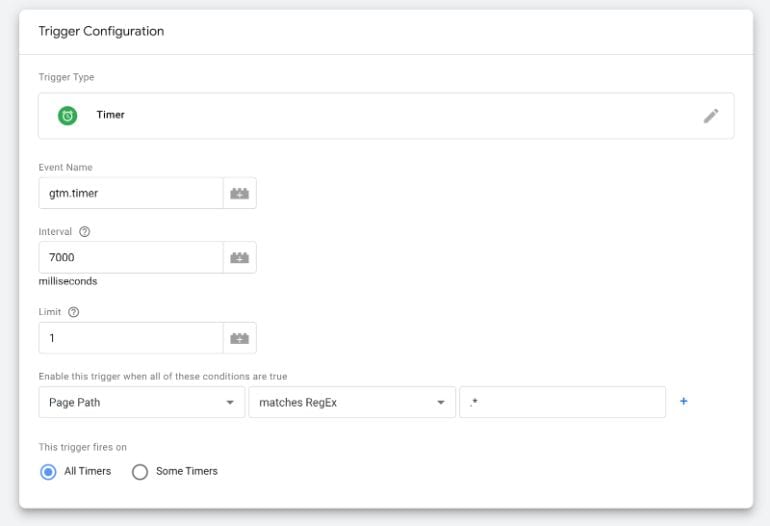Click the Some Timers label text
Image resolution: width=770 pixels, height=526 pixels.
pyautogui.click(x=186, y=472)
